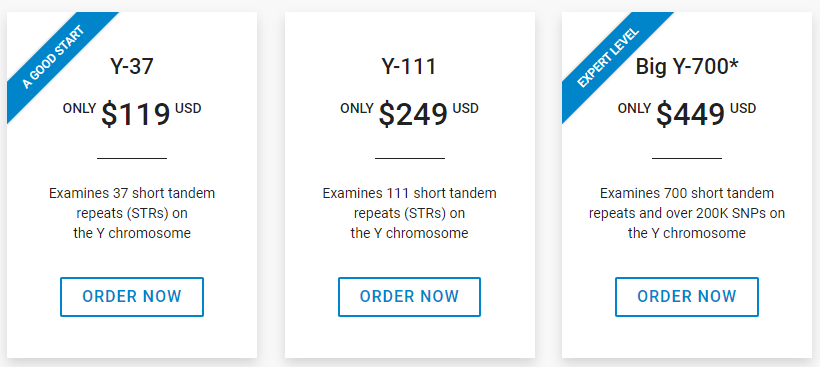
Task: Click ORDER NOW under the Y-111 card
Action: 409,297
